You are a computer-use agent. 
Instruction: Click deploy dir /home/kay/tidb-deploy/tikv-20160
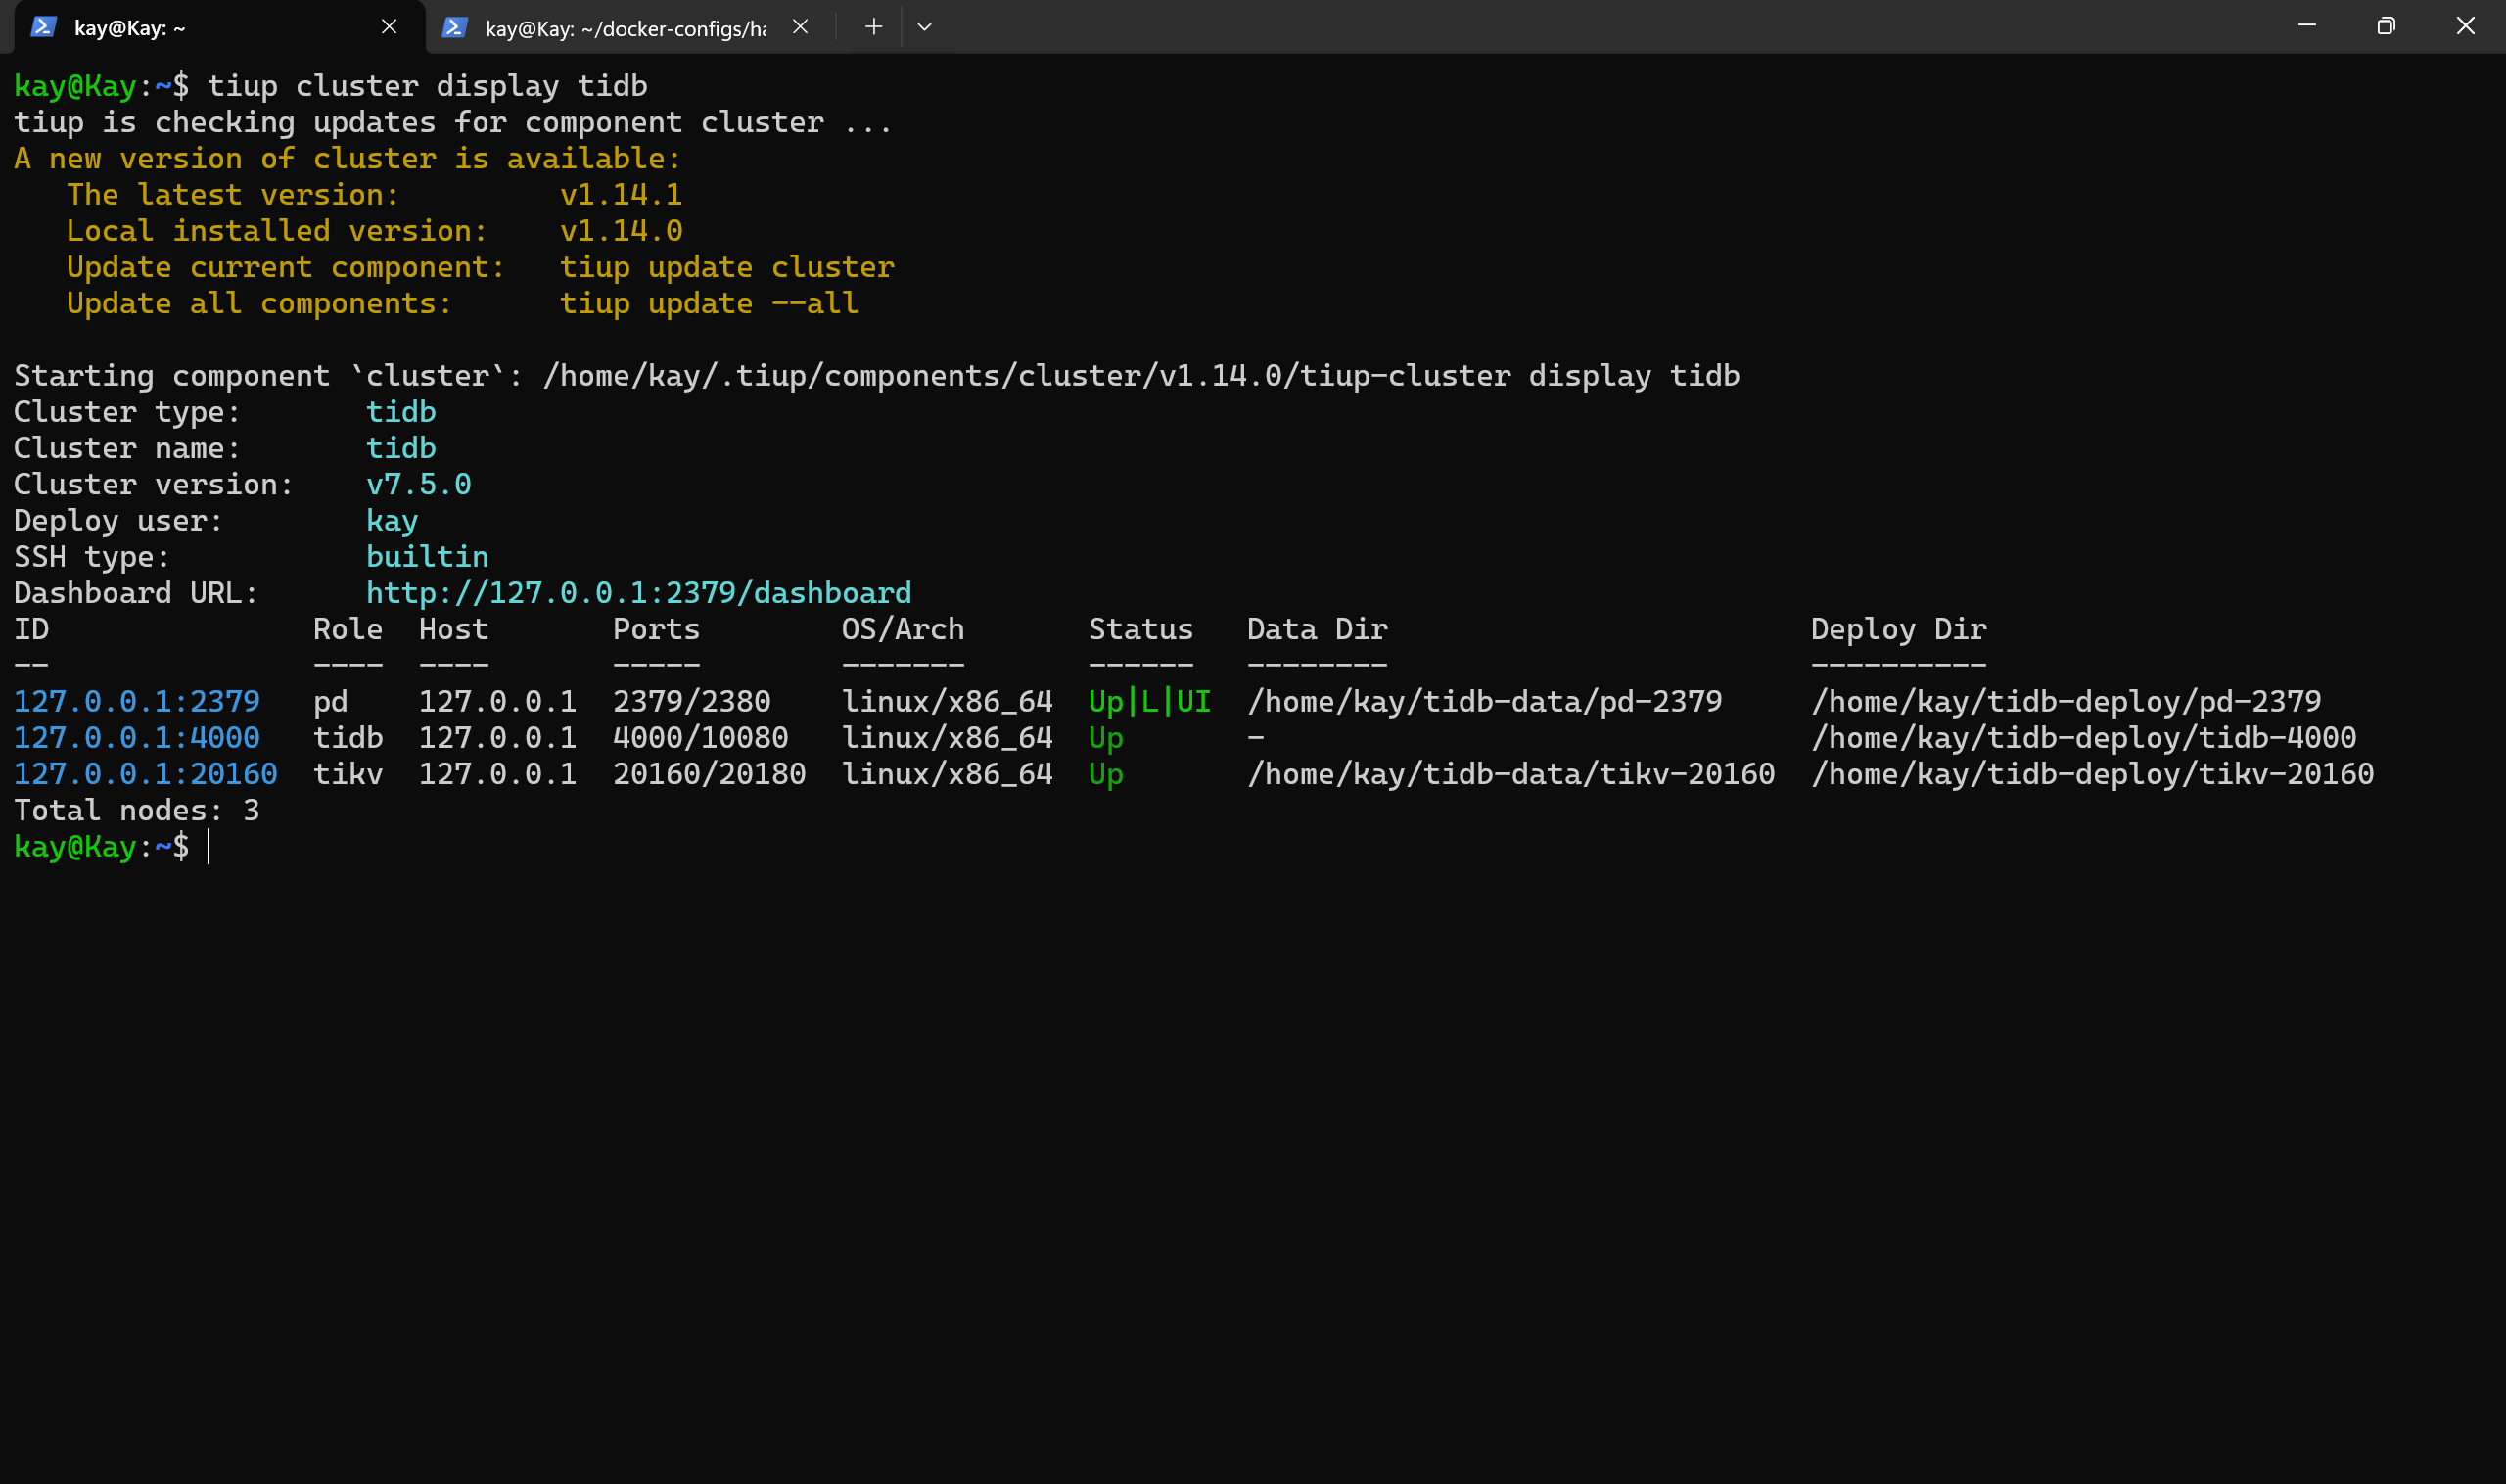point(2092,774)
